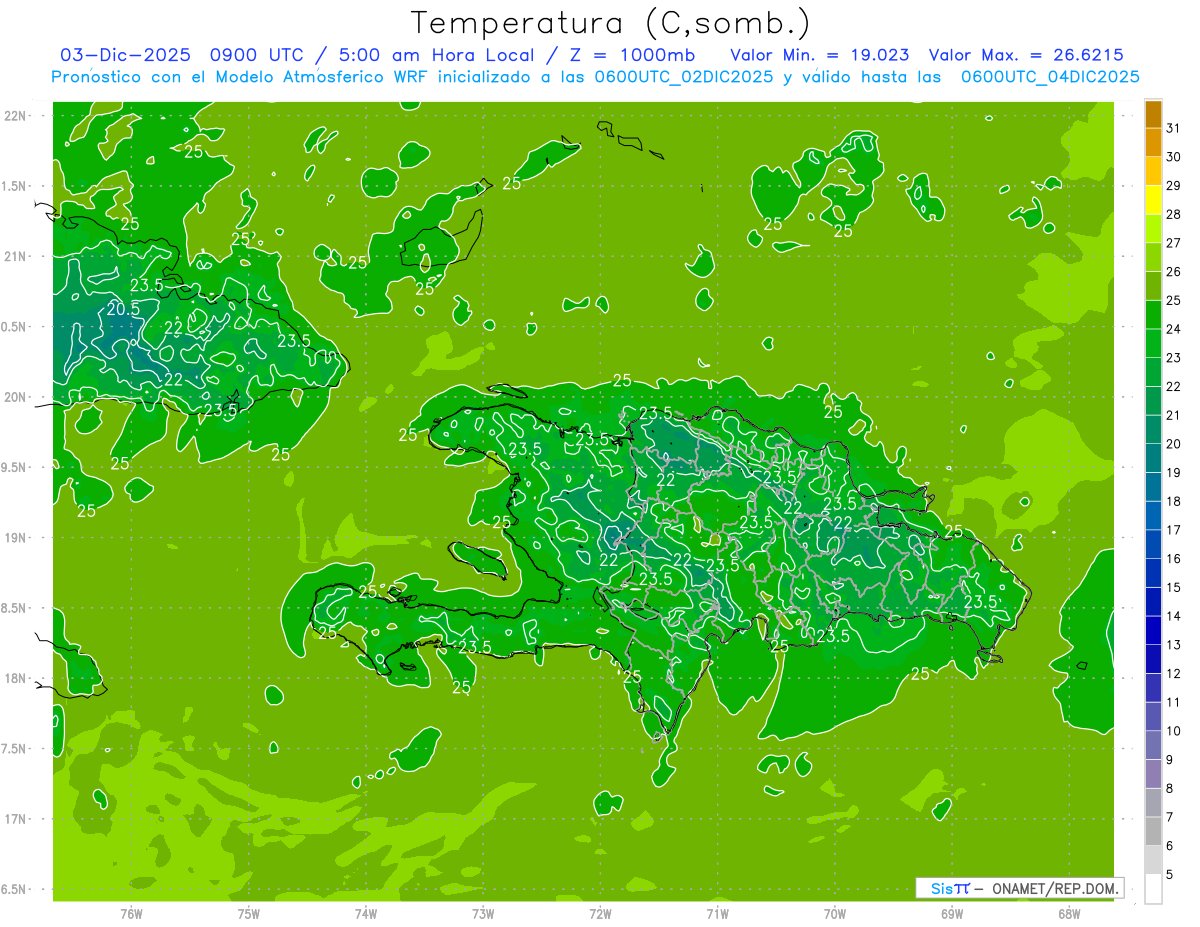Click the "74W" longitude label
Viewport: 1200px width, 927px height.
point(366,914)
